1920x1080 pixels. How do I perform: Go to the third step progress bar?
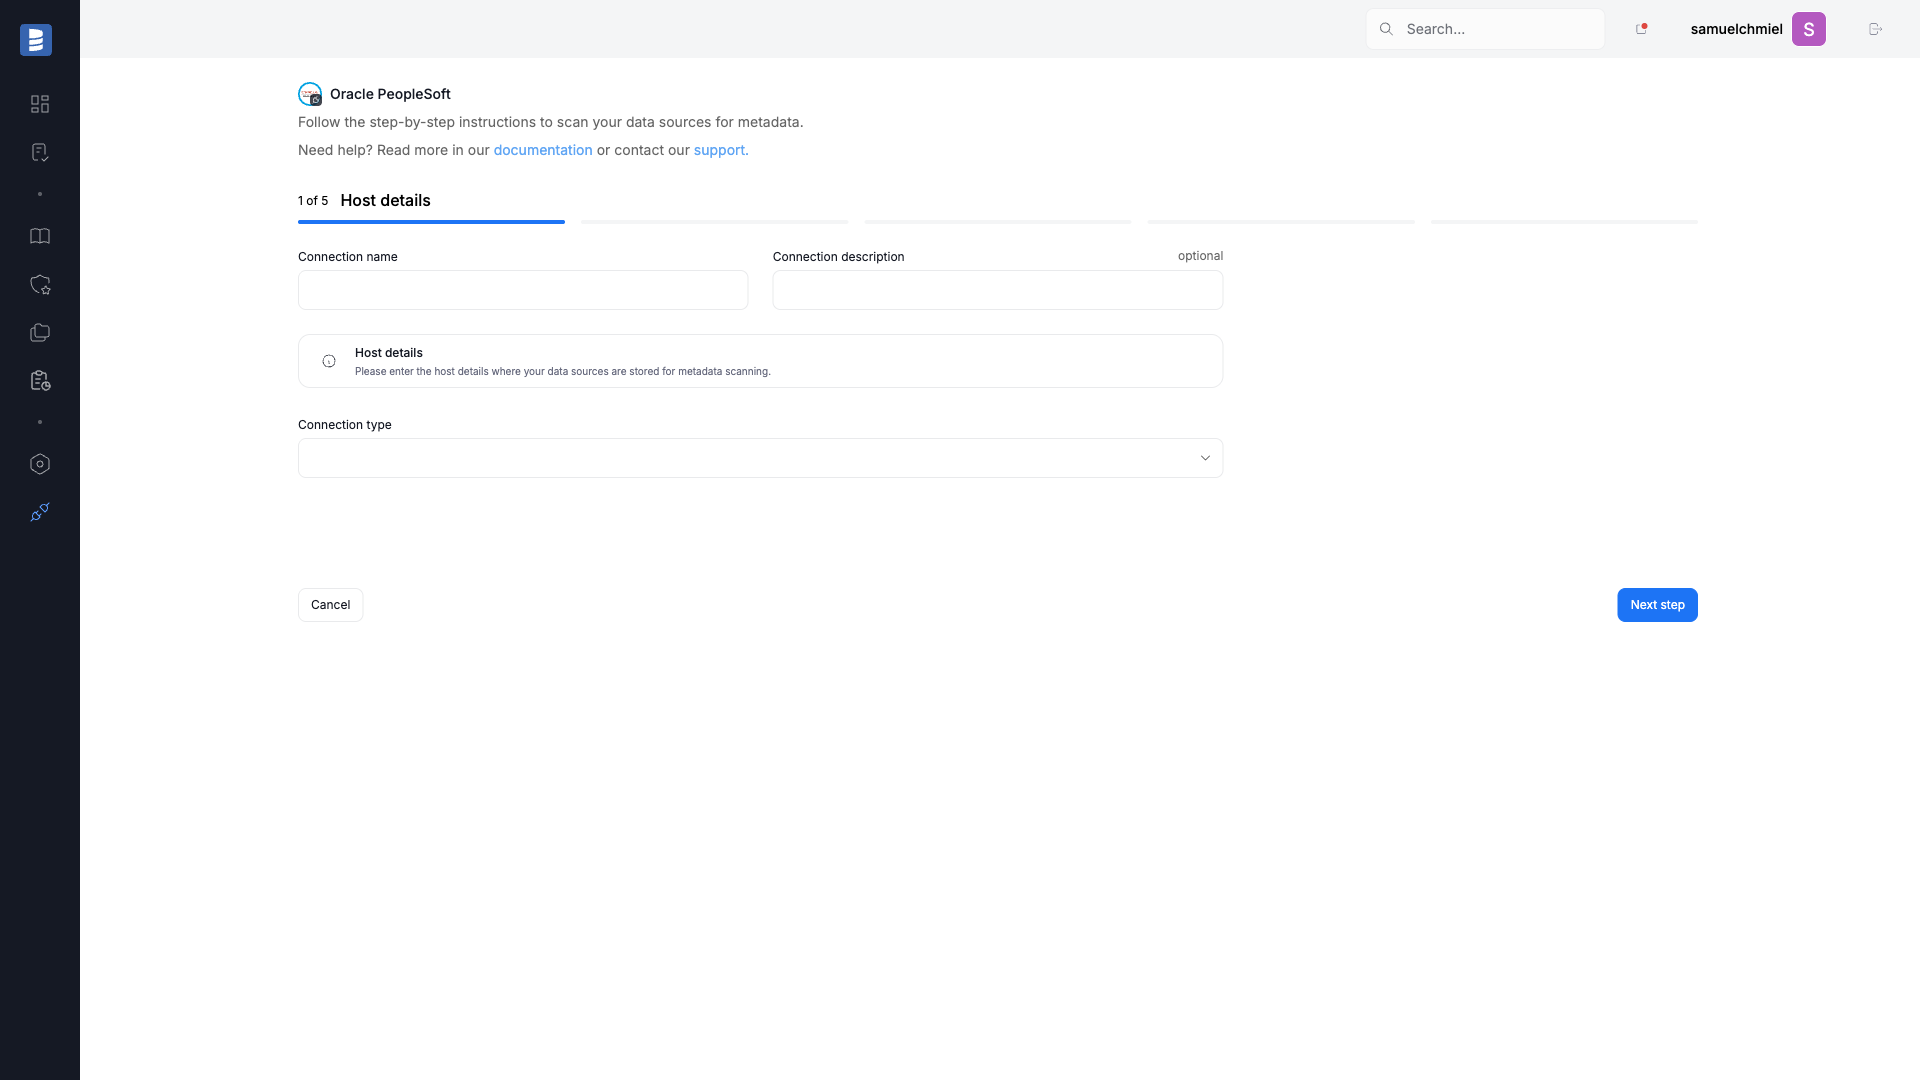(x=998, y=222)
